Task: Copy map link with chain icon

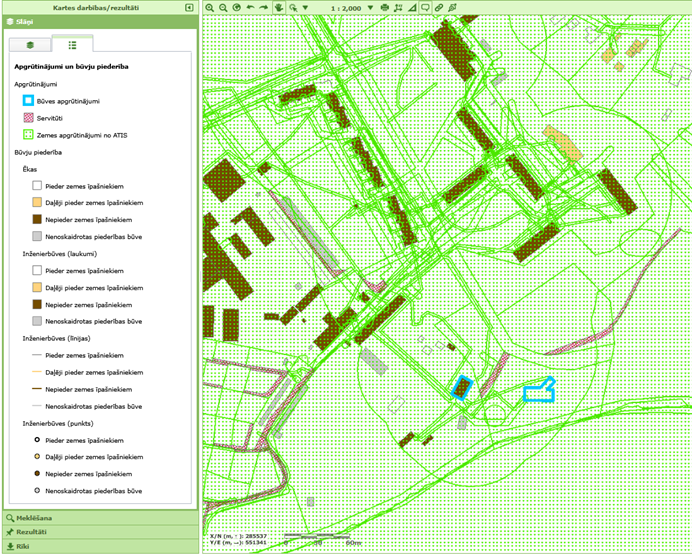Action: click(439, 7)
